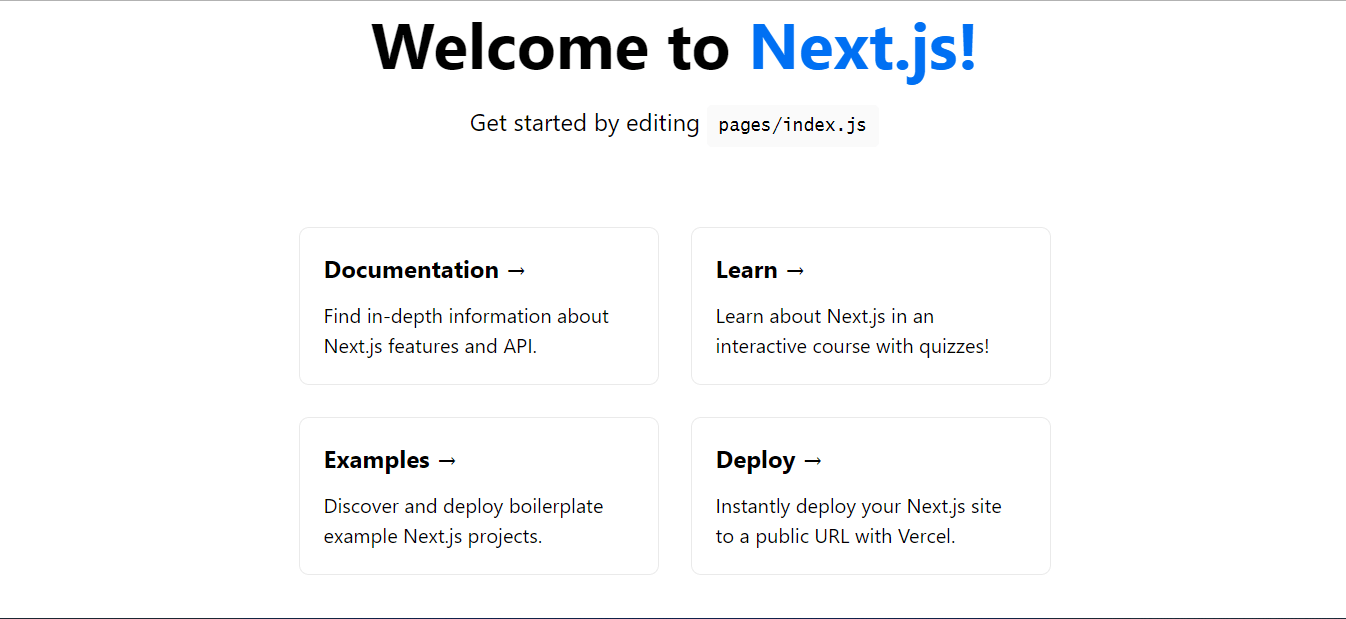Click the 'Welcome to' heading text

(551, 46)
